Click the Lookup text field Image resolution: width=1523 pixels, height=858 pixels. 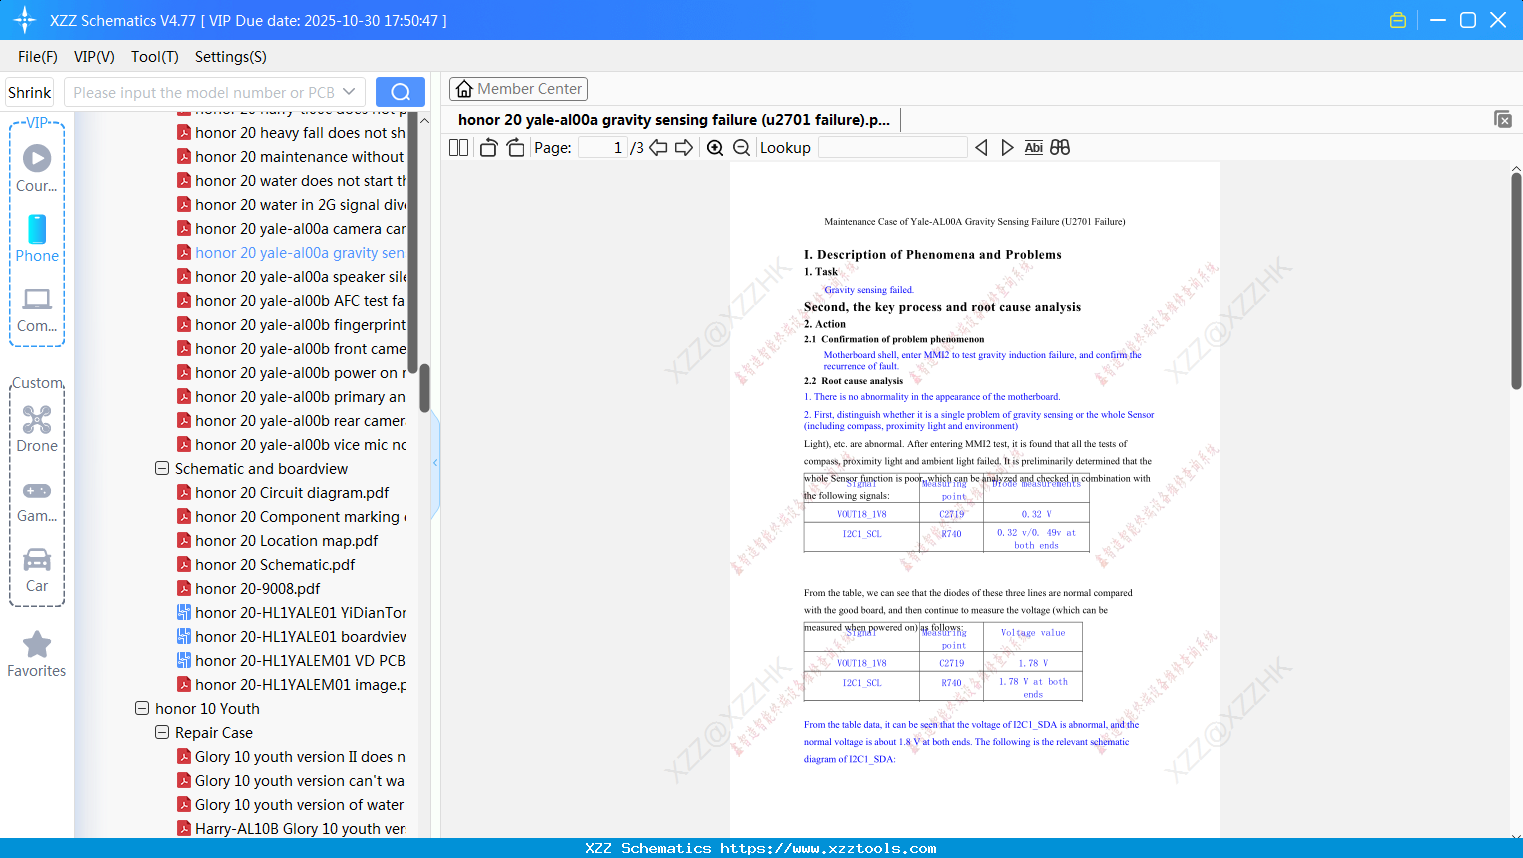point(892,148)
